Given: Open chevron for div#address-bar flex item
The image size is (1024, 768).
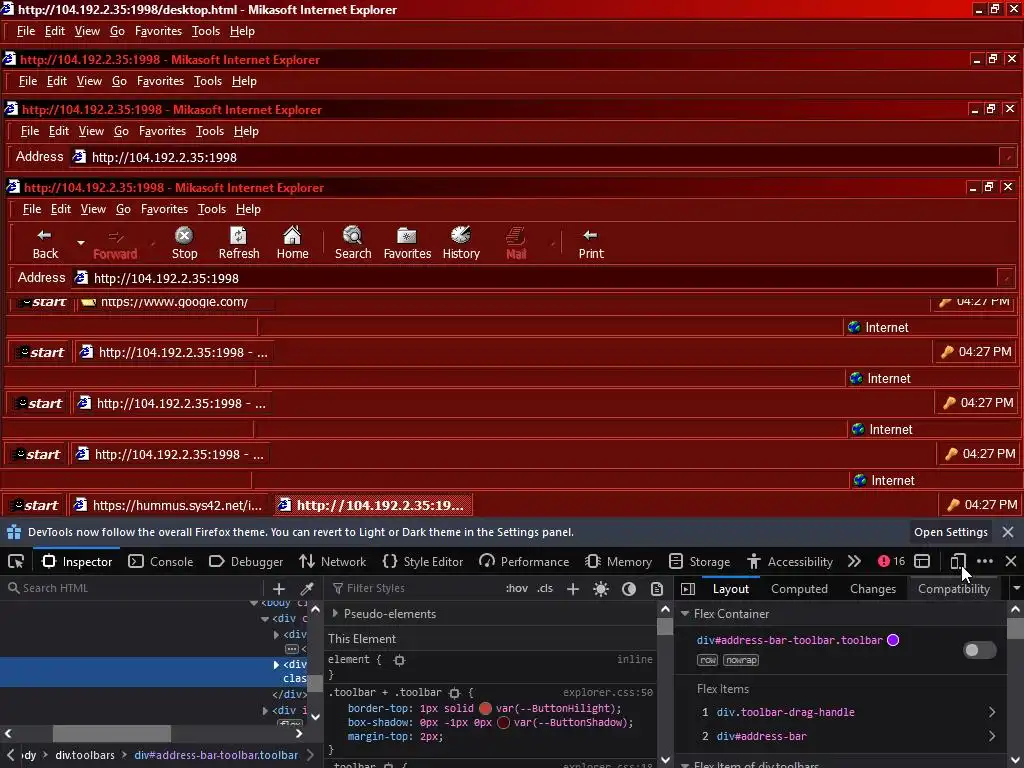Looking at the screenshot, I should [x=991, y=737].
